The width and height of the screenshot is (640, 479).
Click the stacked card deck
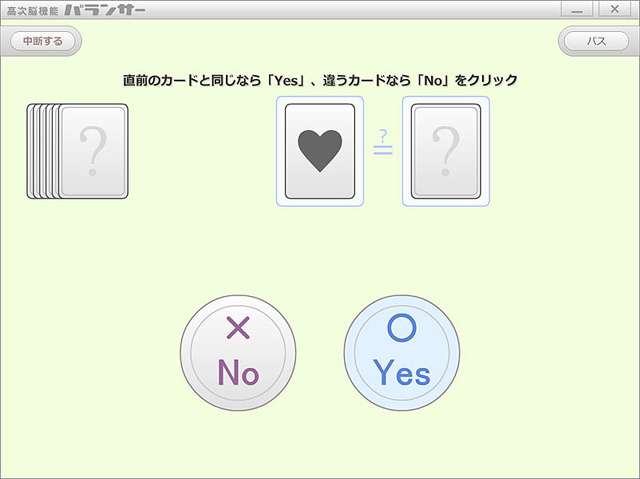point(78,151)
